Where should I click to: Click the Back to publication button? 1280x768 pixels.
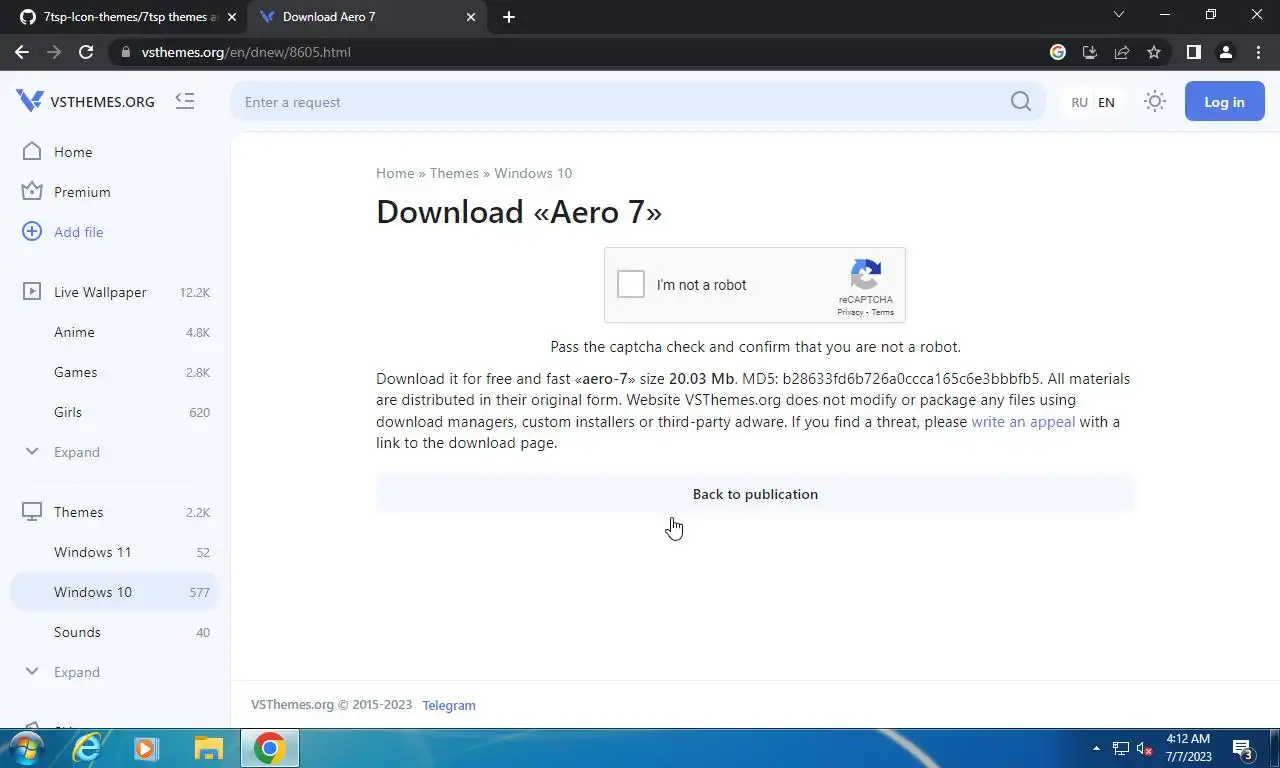coord(755,494)
